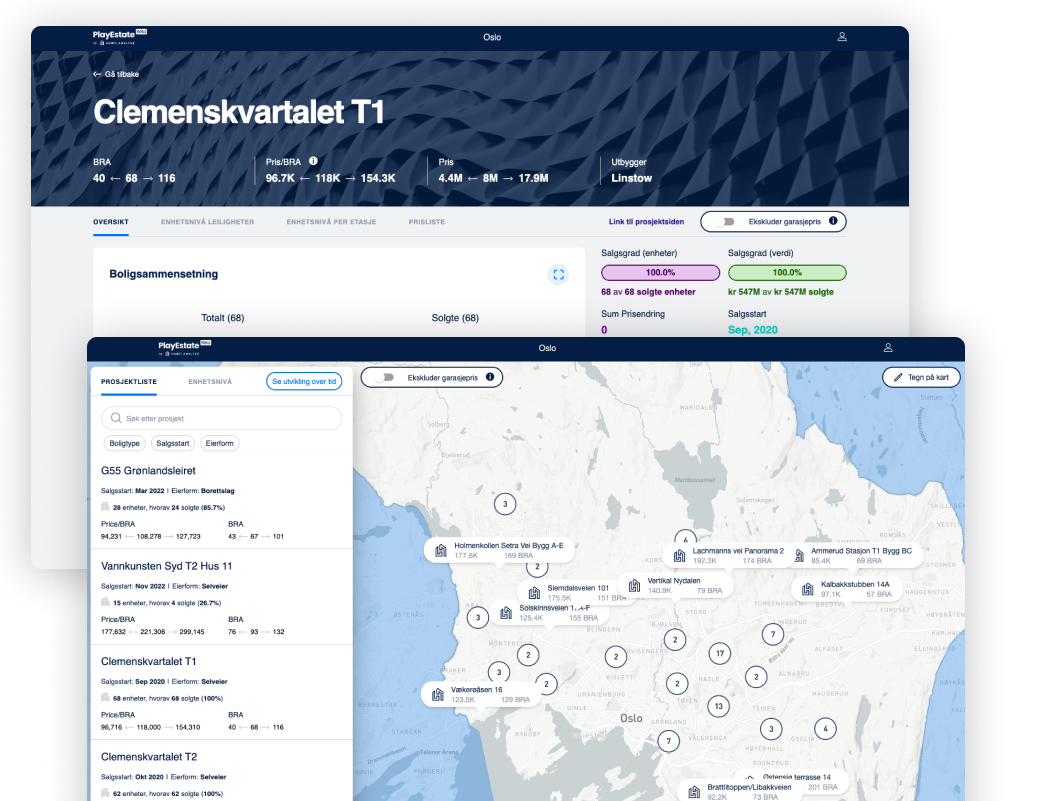Click Ammerud Stasjon T1 Bygg BC marker icon
This screenshot has width=1053, height=801.
pos(799,555)
